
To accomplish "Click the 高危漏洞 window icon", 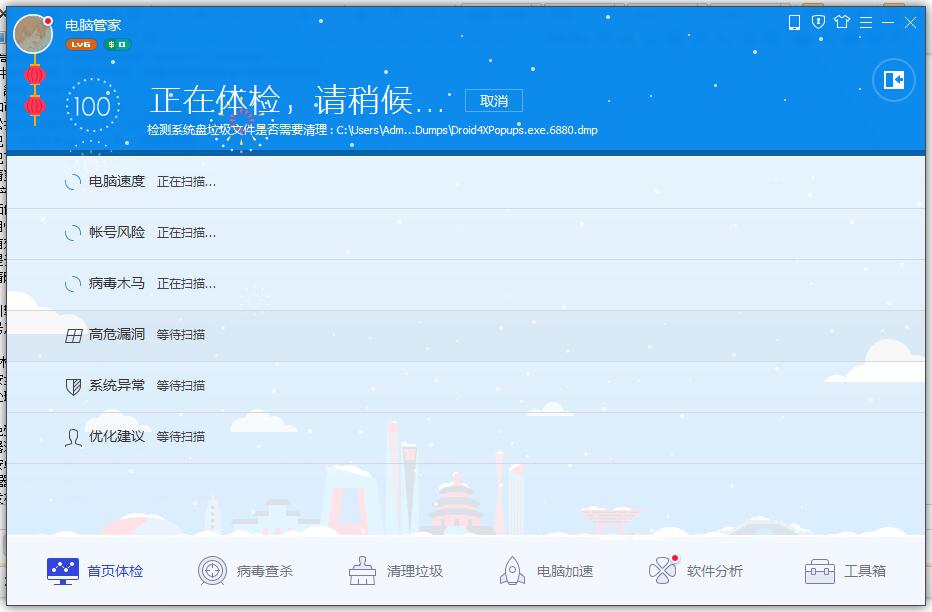I will 73,336.
